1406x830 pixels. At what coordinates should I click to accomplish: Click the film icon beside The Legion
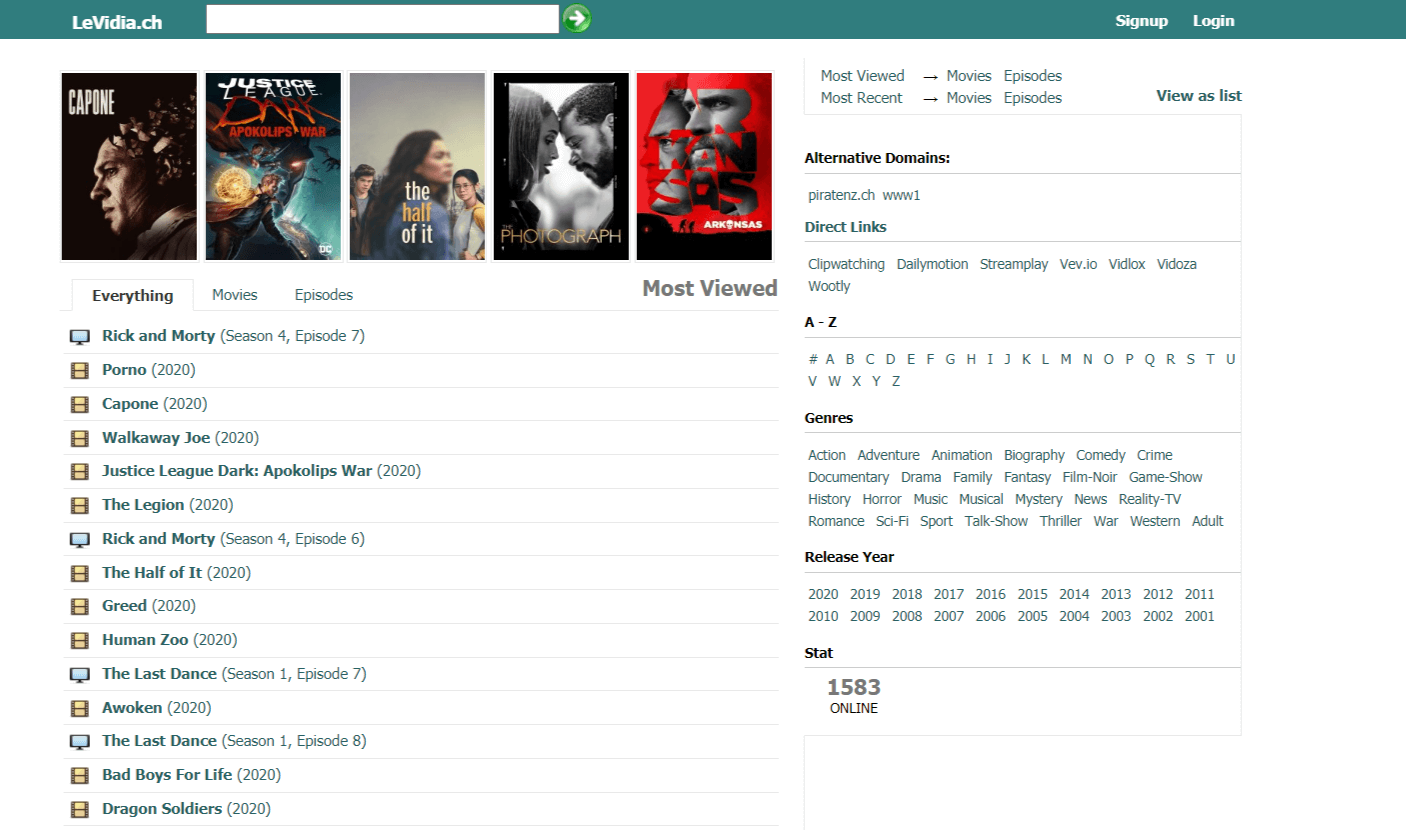[x=80, y=506]
